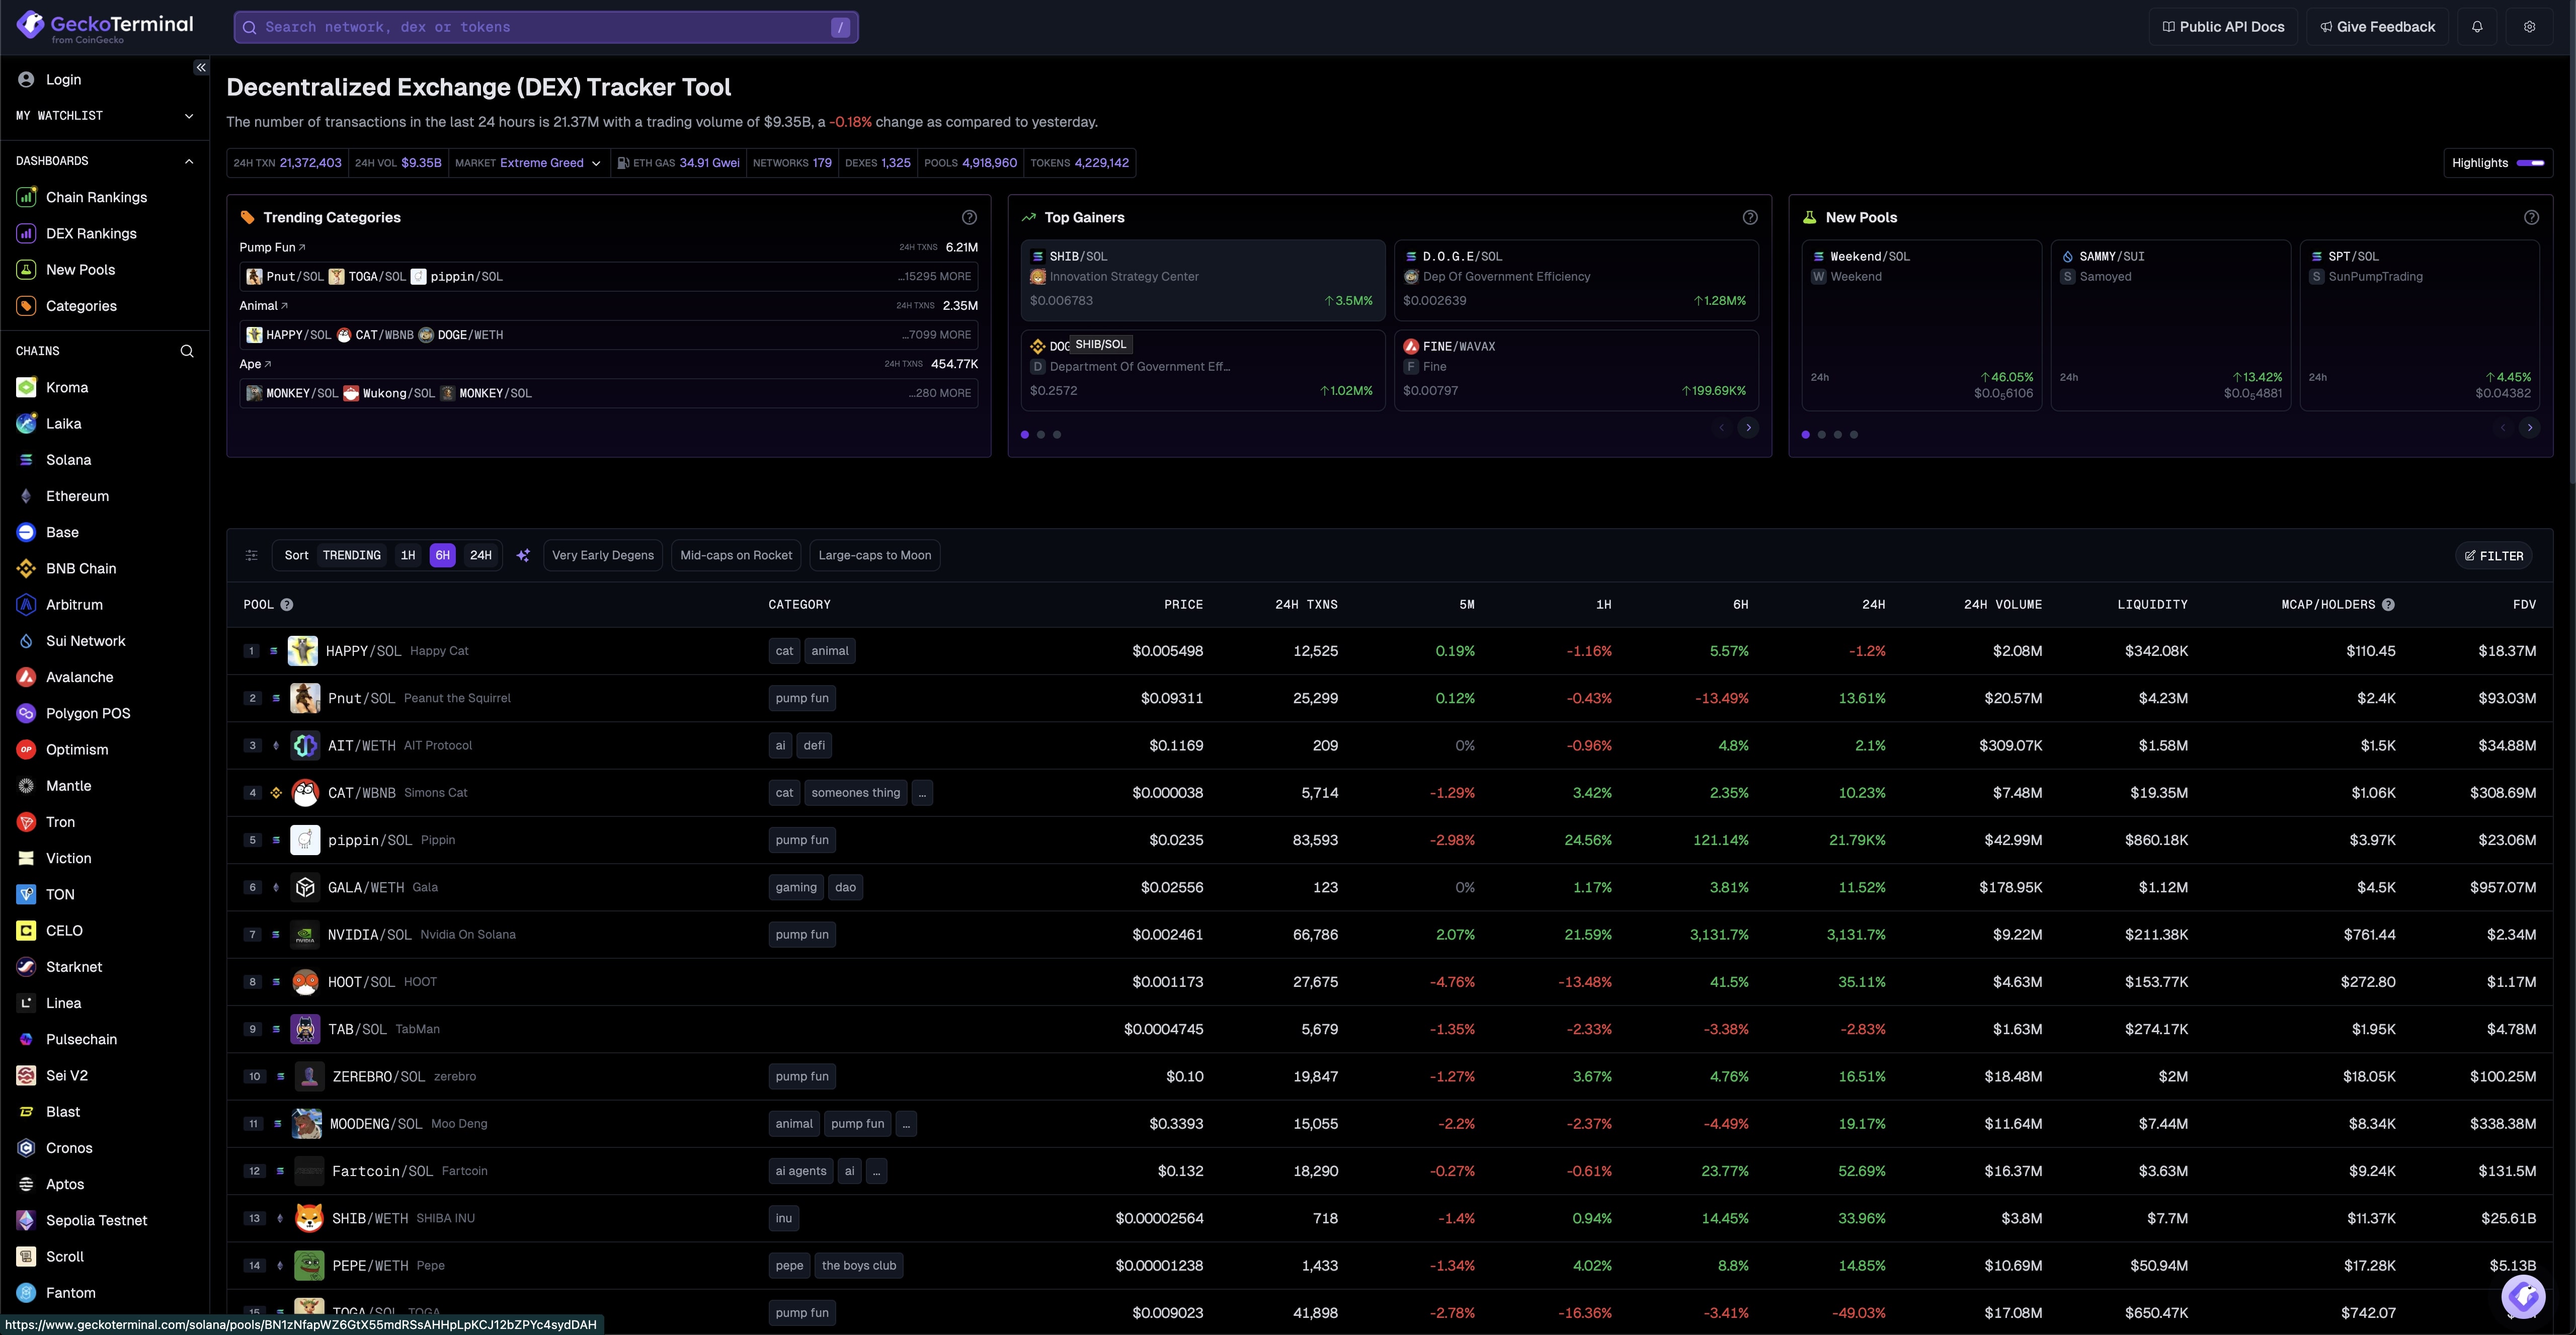Click the AI sparkle icon beside 24H
This screenshot has width=2576, height=1335.
click(x=523, y=555)
